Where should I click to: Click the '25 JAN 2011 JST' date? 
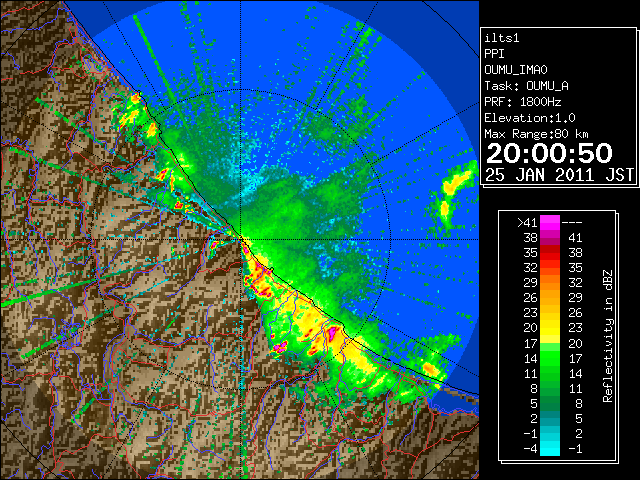coord(560,175)
